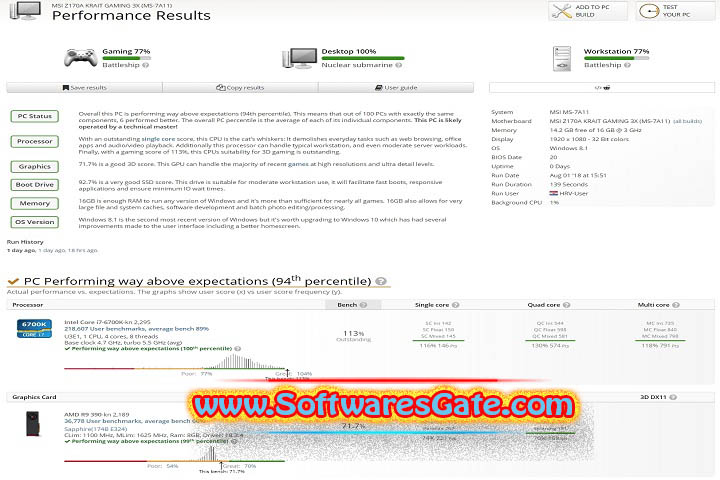Jump to Graphics section

point(35,167)
